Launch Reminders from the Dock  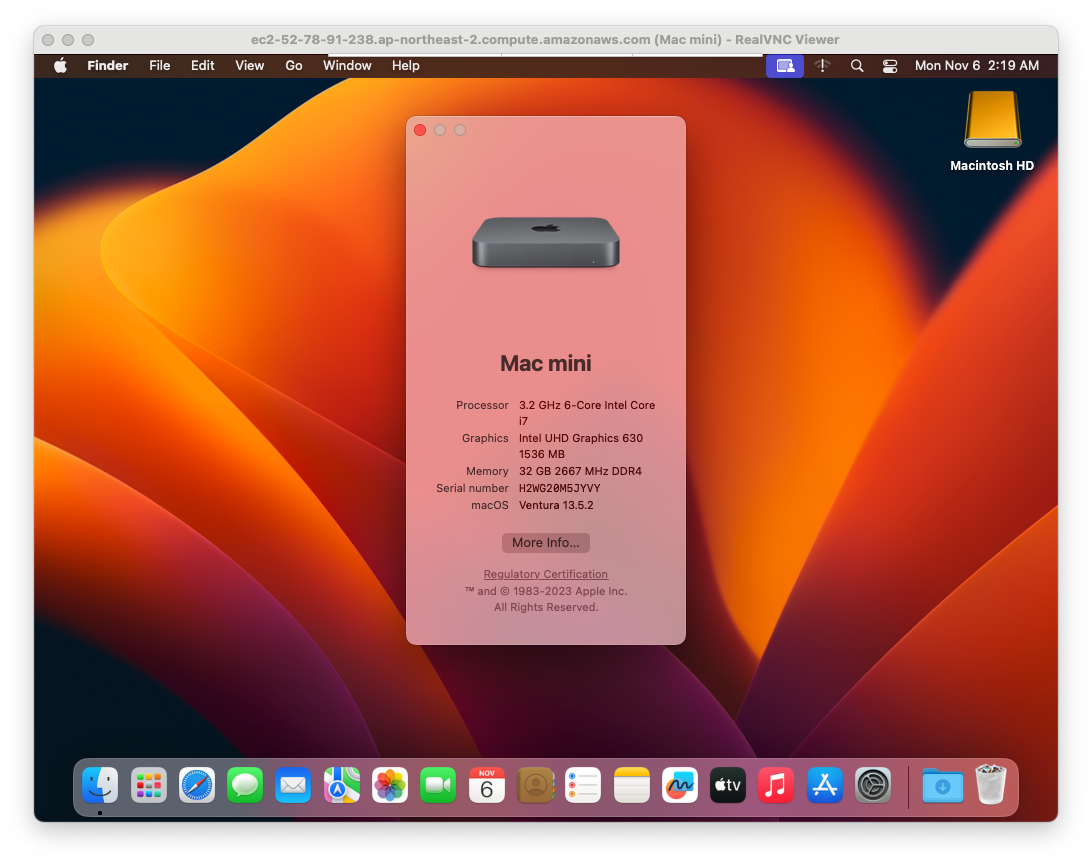[x=583, y=785]
